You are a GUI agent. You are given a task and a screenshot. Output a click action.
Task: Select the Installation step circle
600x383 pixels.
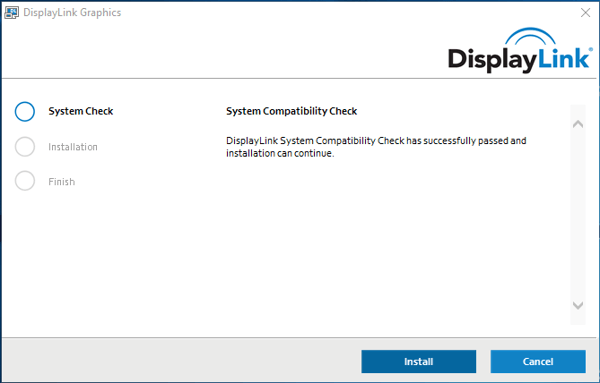point(25,147)
